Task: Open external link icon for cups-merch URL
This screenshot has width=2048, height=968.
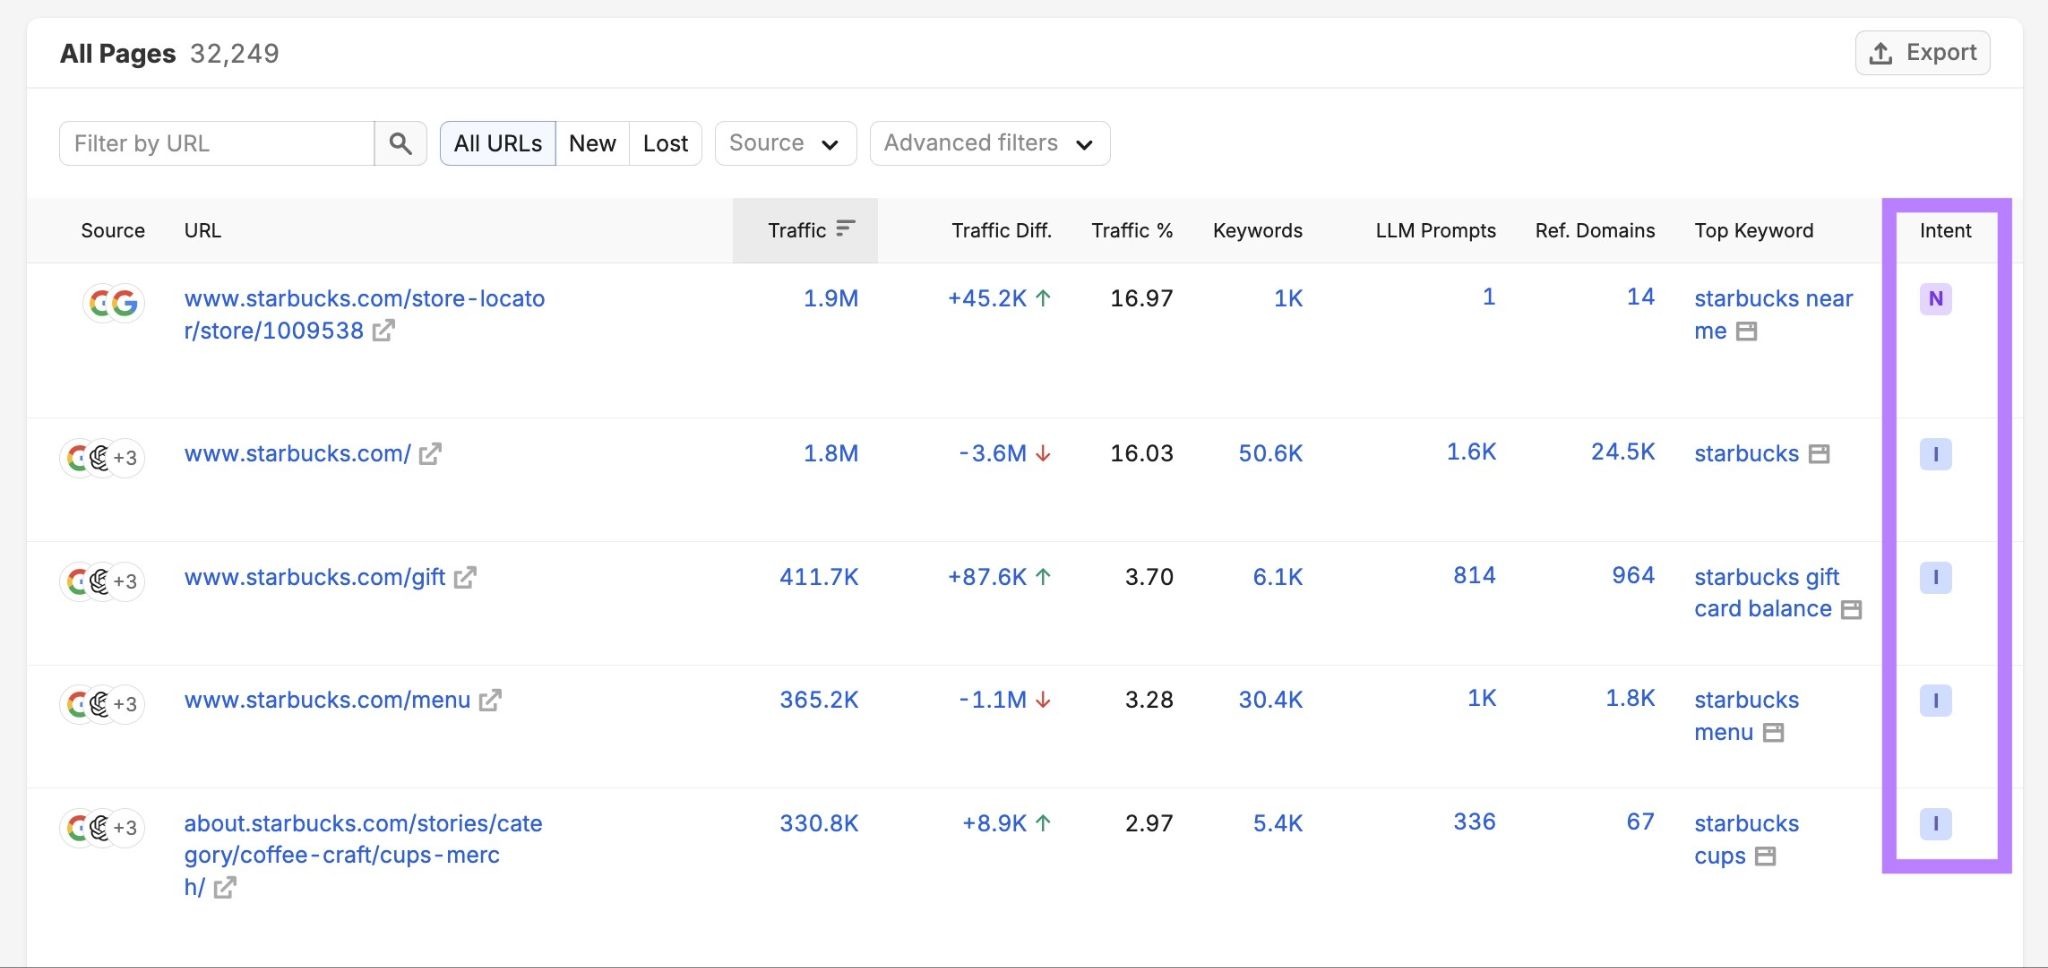Action: (225, 888)
